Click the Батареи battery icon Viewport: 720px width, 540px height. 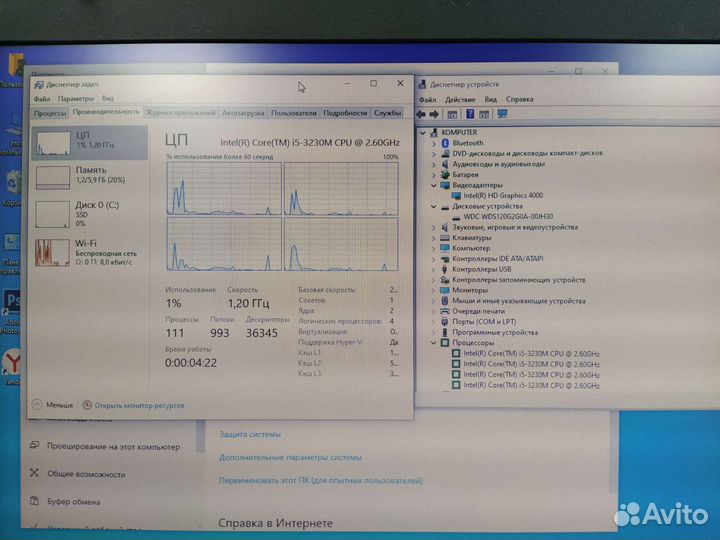(x=444, y=175)
